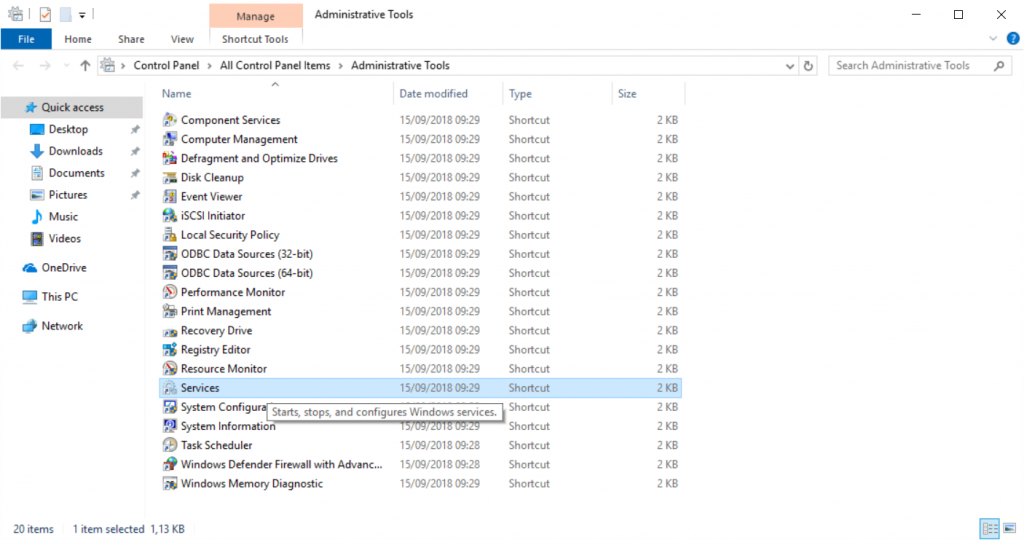1024x540 pixels.
Task: Switch to large icons view layout
Action: pos(1010,528)
